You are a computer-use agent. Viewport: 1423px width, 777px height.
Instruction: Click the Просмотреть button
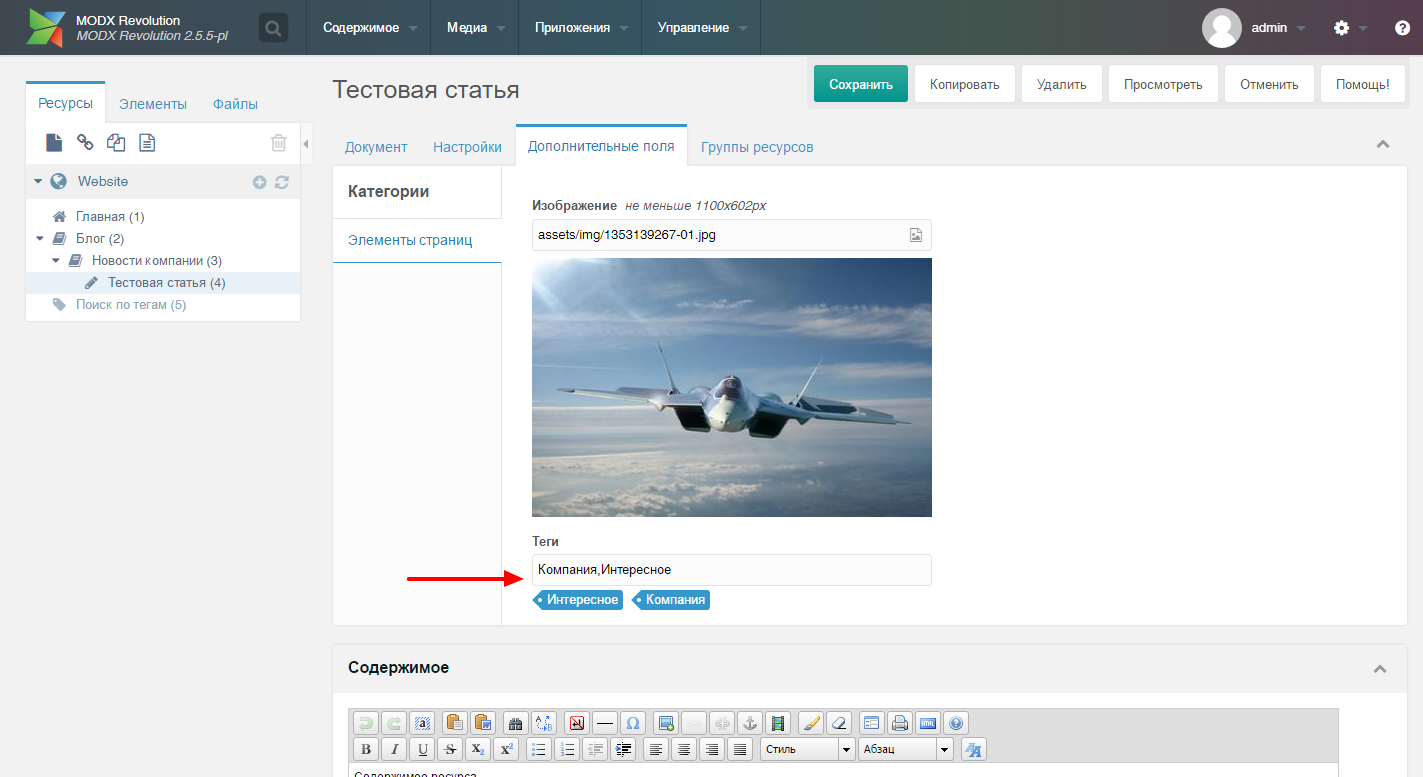click(1163, 84)
